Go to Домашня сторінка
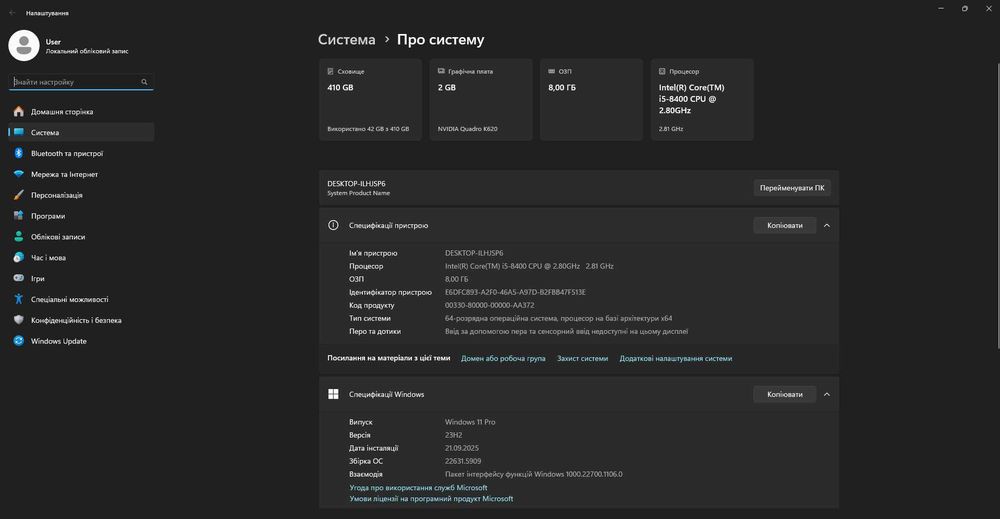Image resolution: width=1000 pixels, height=519 pixels. click(x=61, y=112)
